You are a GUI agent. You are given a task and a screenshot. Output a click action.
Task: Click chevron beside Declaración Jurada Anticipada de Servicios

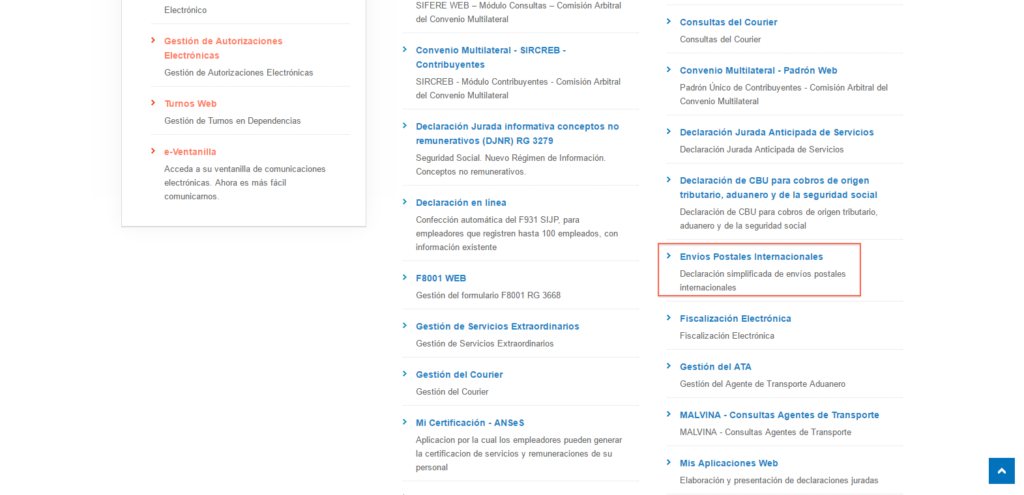point(669,131)
